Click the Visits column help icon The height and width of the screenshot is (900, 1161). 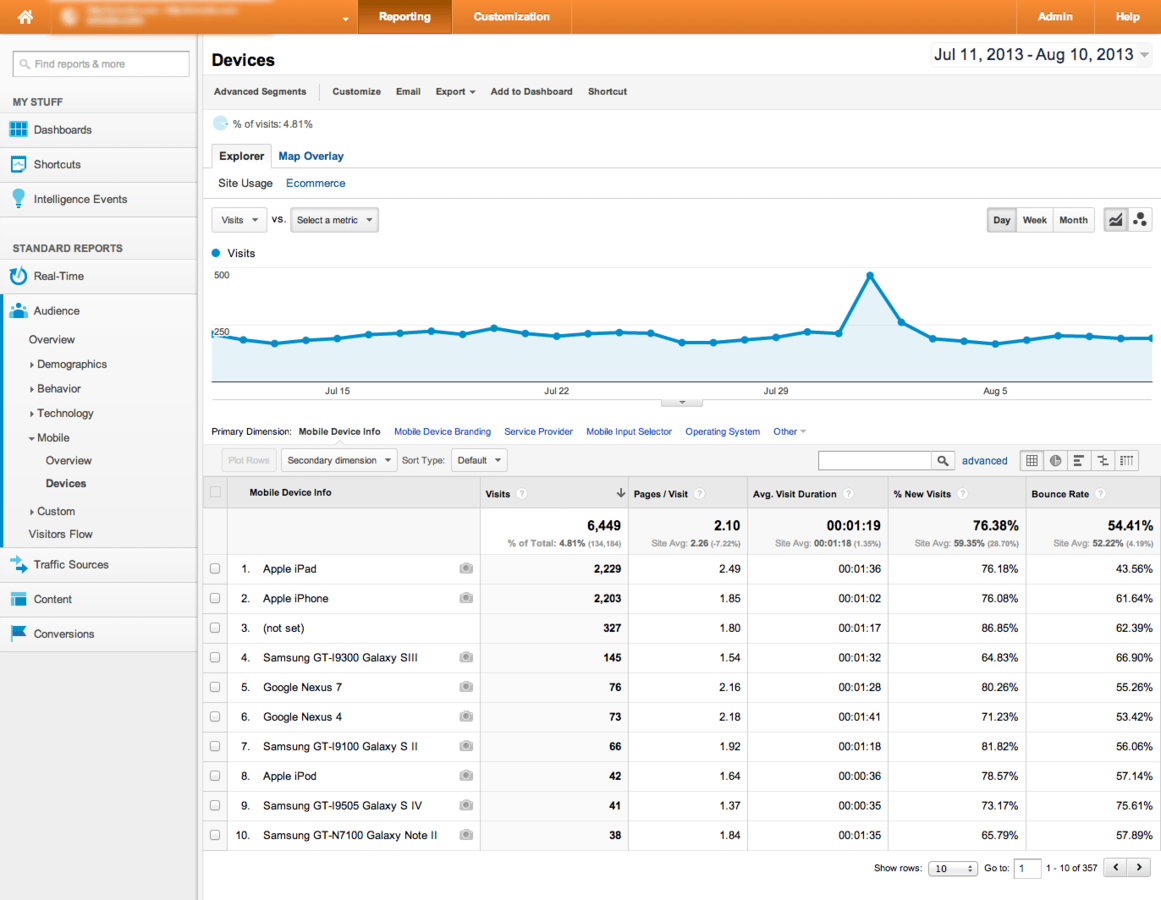pyautogui.click(x=522, y=494)
